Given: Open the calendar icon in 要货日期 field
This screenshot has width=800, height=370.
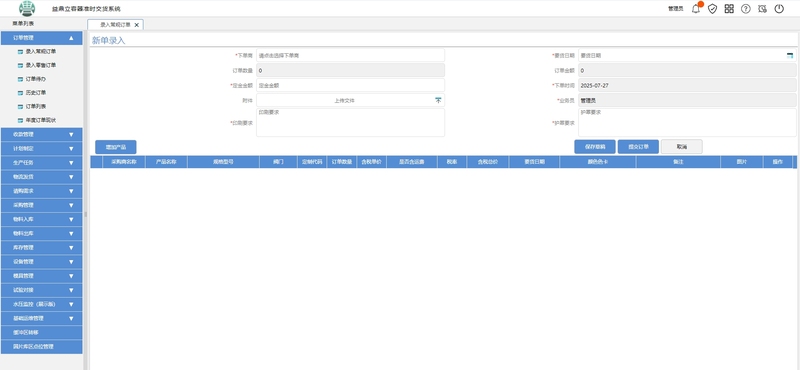Looking at the screenshot, I should 790,55.
